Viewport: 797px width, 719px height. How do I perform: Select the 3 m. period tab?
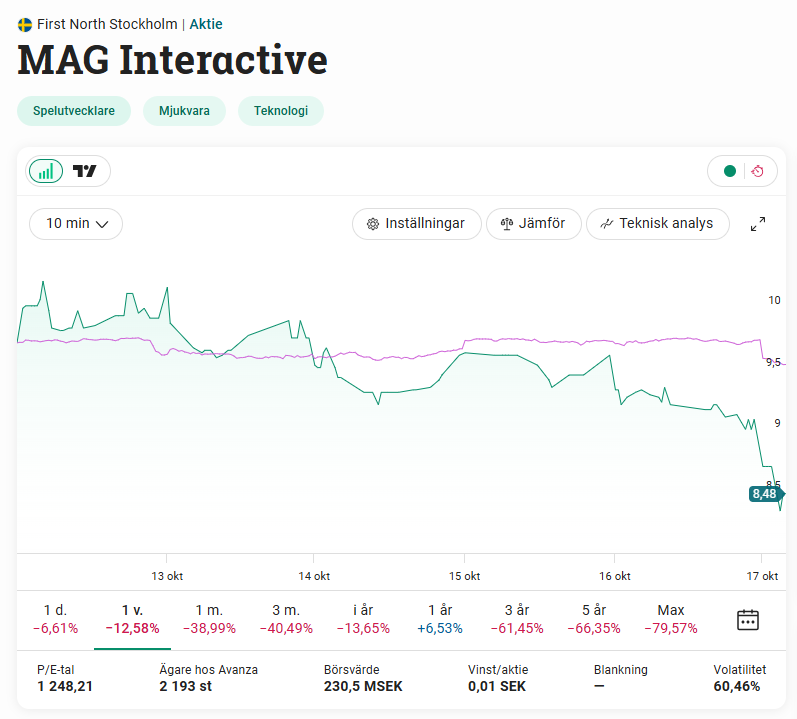[286, 619]
